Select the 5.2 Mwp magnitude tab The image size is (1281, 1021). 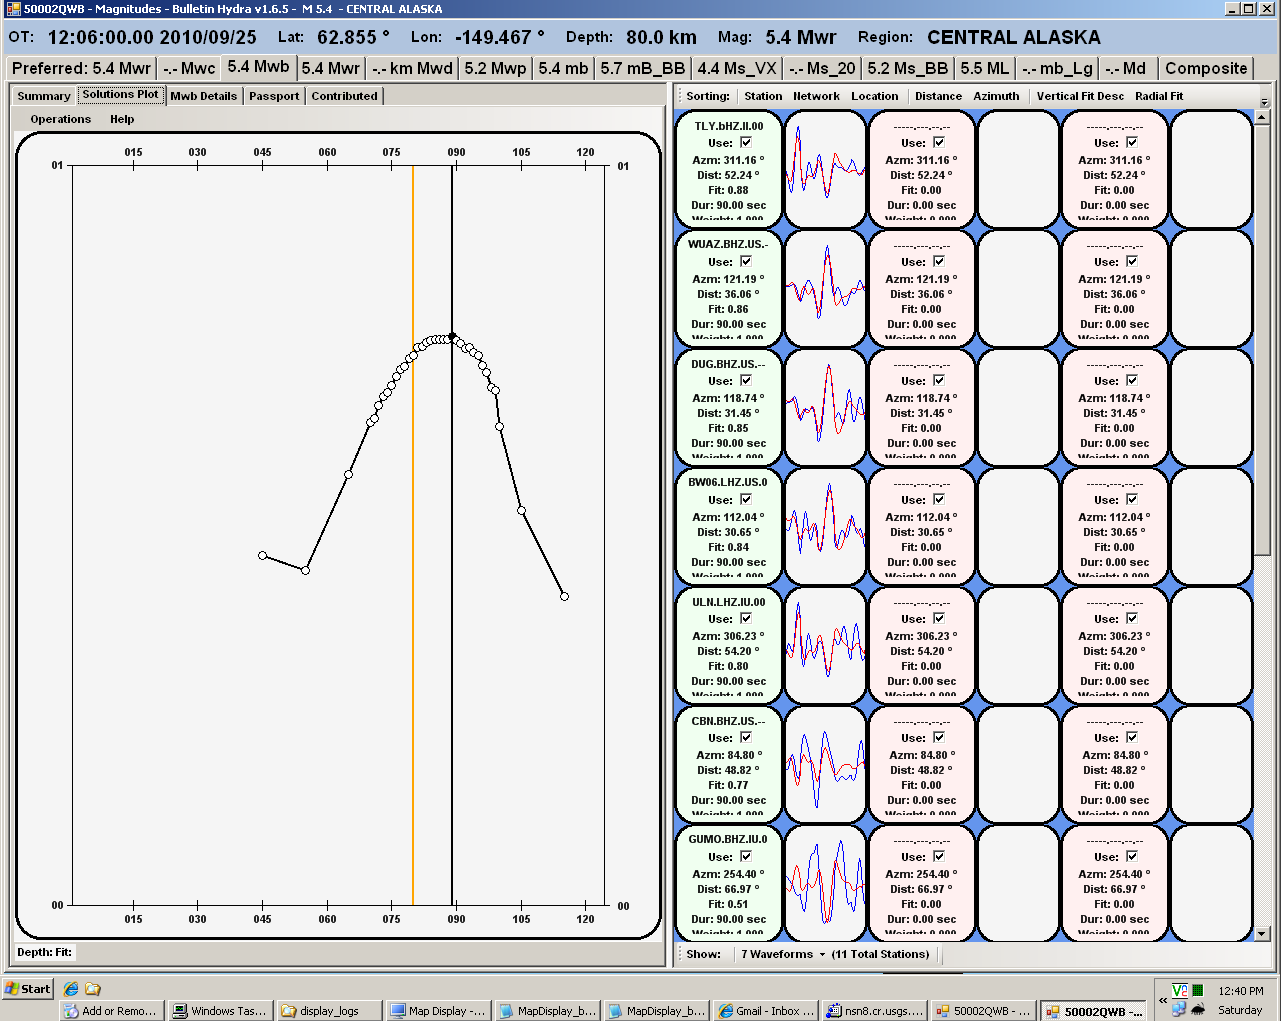coord(495,68)
